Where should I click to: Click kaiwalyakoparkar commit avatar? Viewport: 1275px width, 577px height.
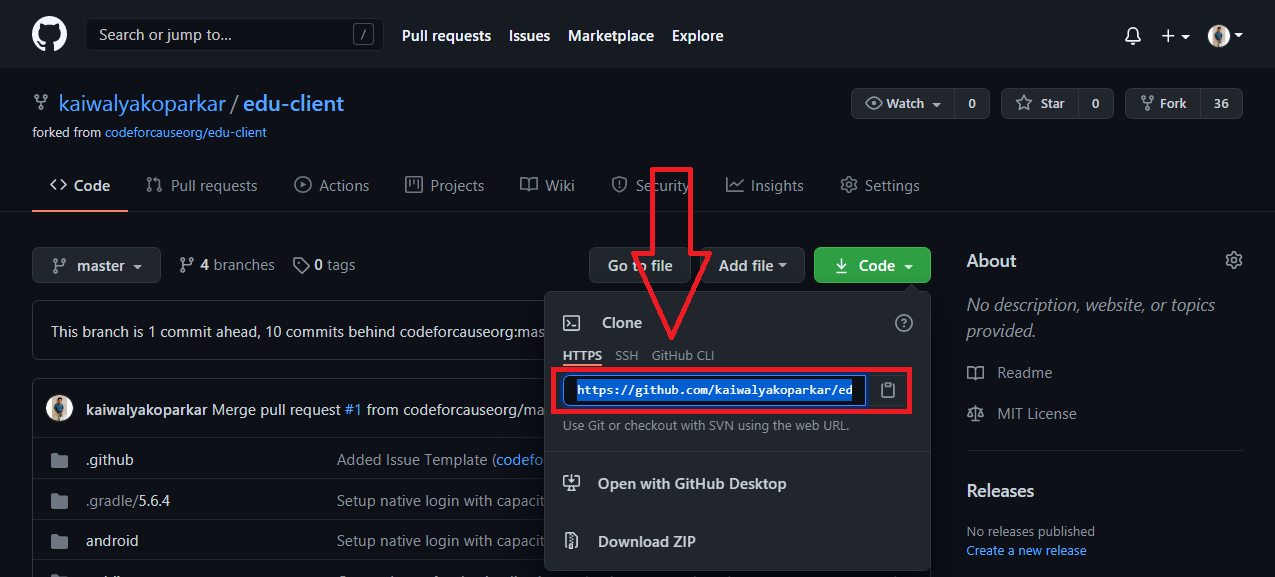coord(60,409)
